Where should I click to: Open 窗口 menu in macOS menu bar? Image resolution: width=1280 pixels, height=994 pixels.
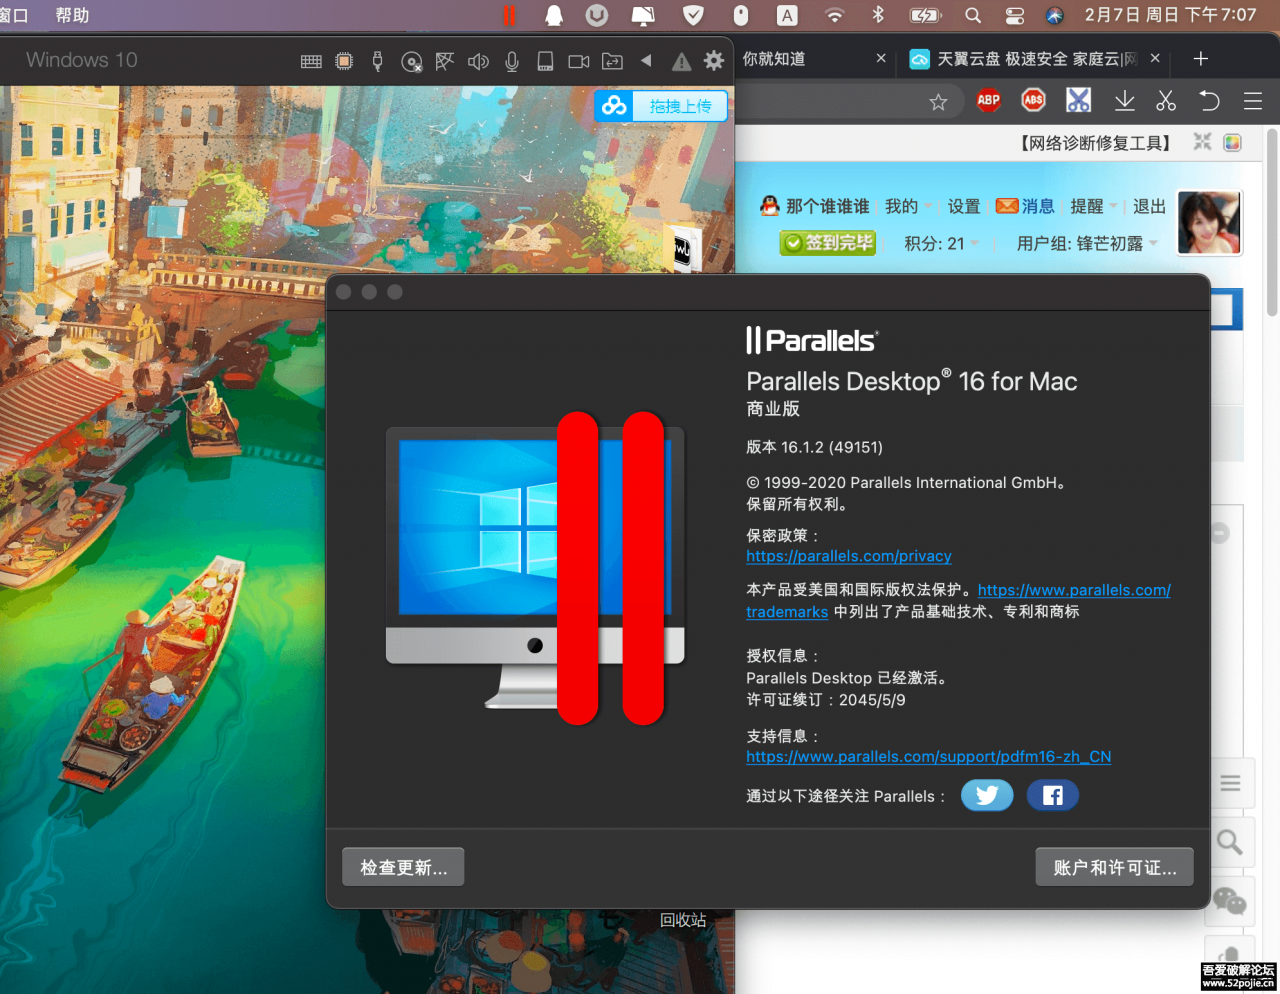click(14, 15)
